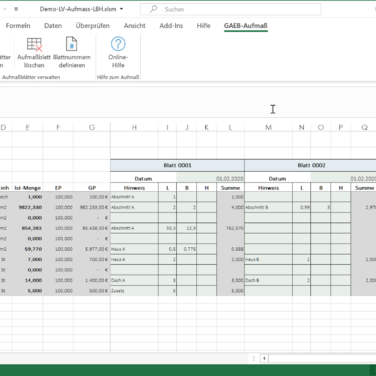The height and width of the screenshot is (376, 376).
Task: Select GP value 982.233,00 €
Action: coord(92,207)
